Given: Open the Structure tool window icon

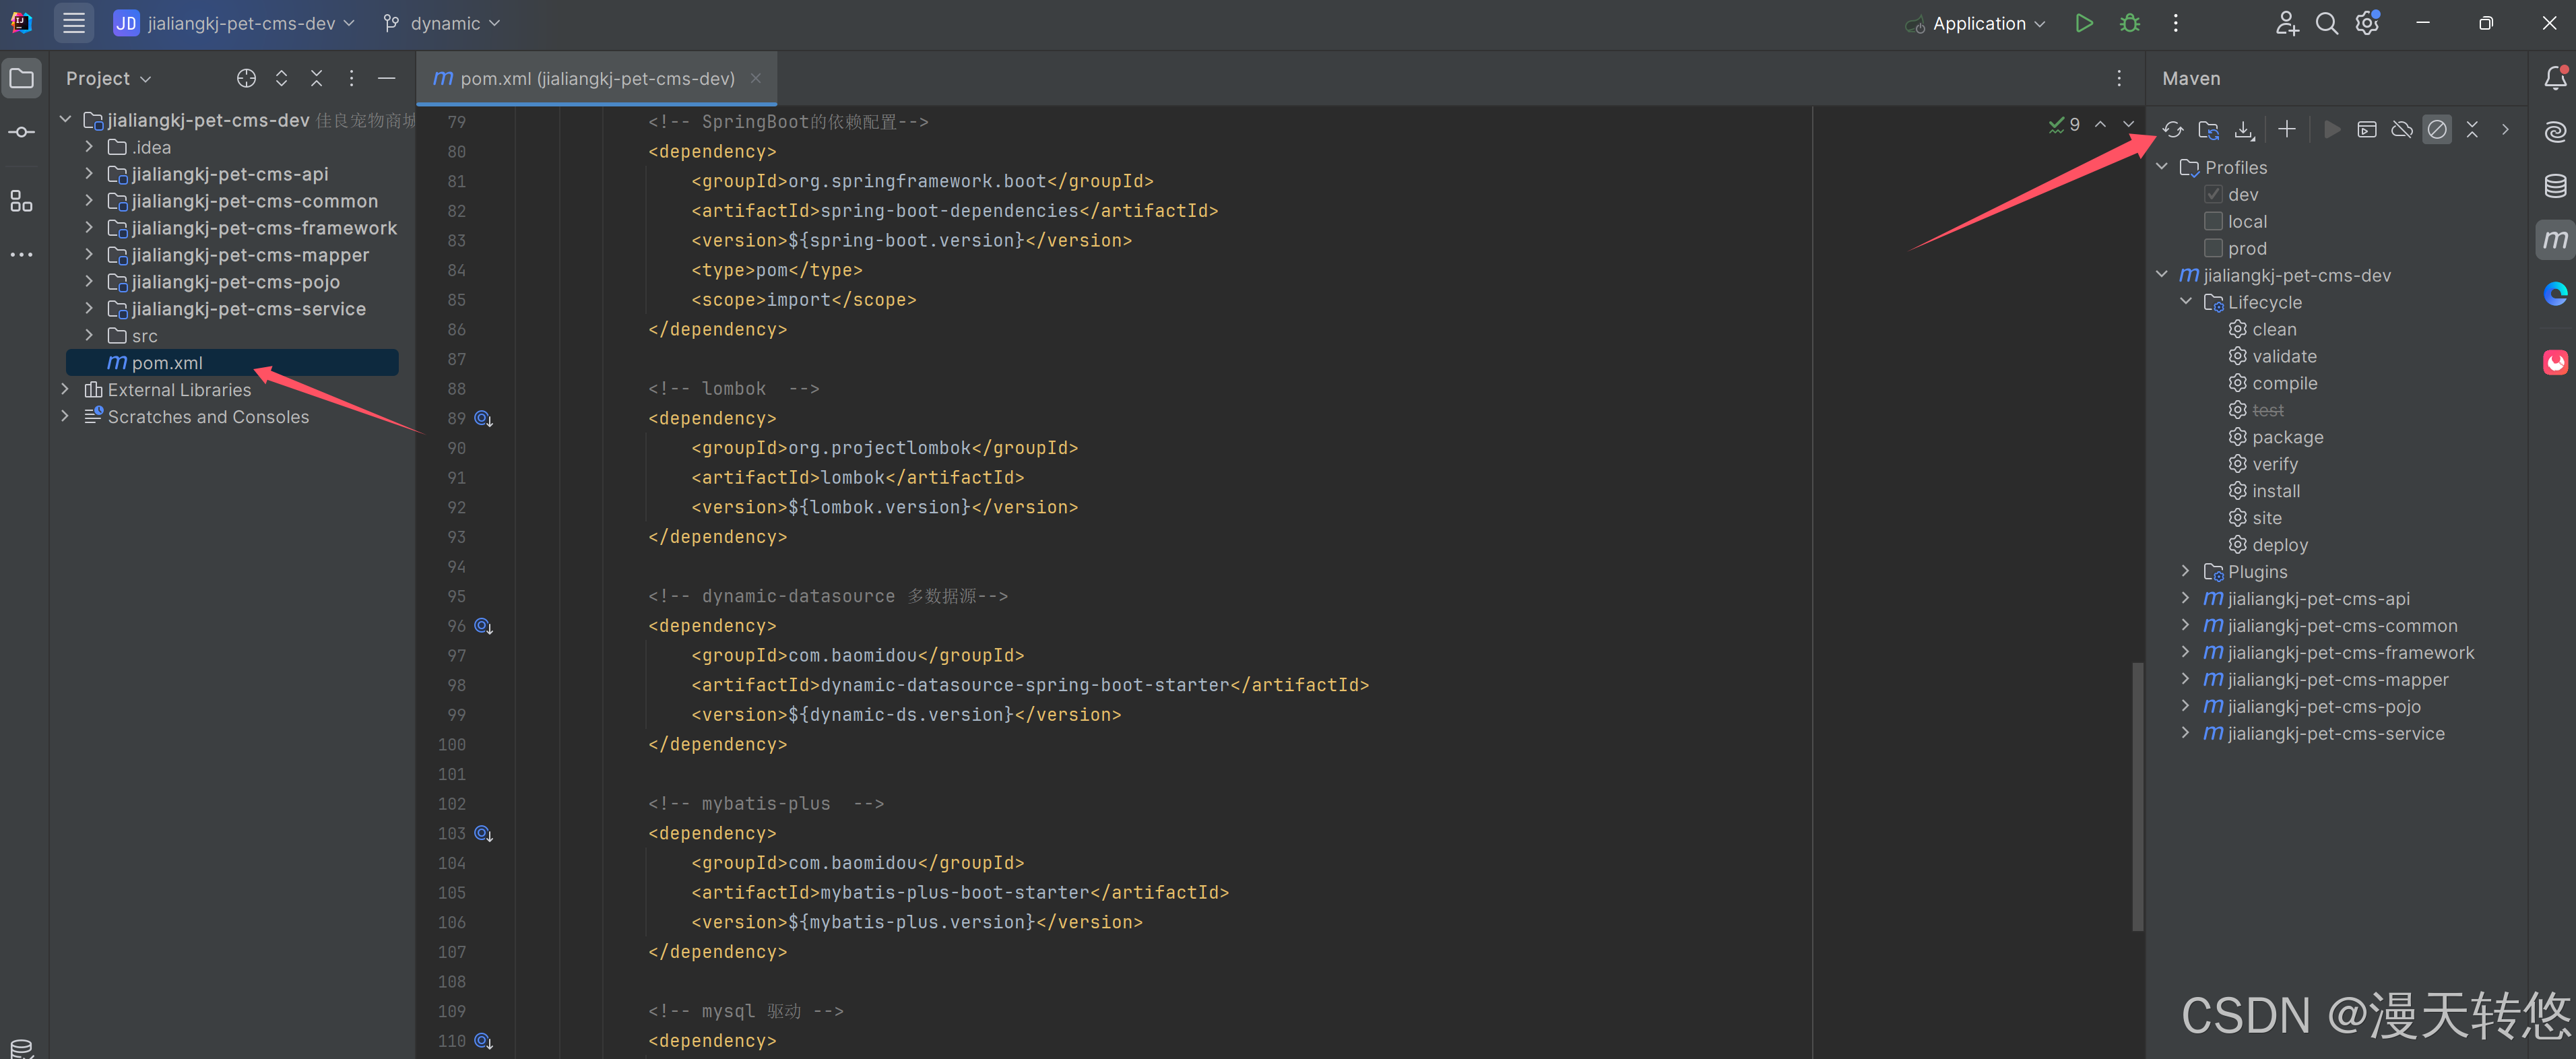Looking at the screenshot, I should 21,201.
